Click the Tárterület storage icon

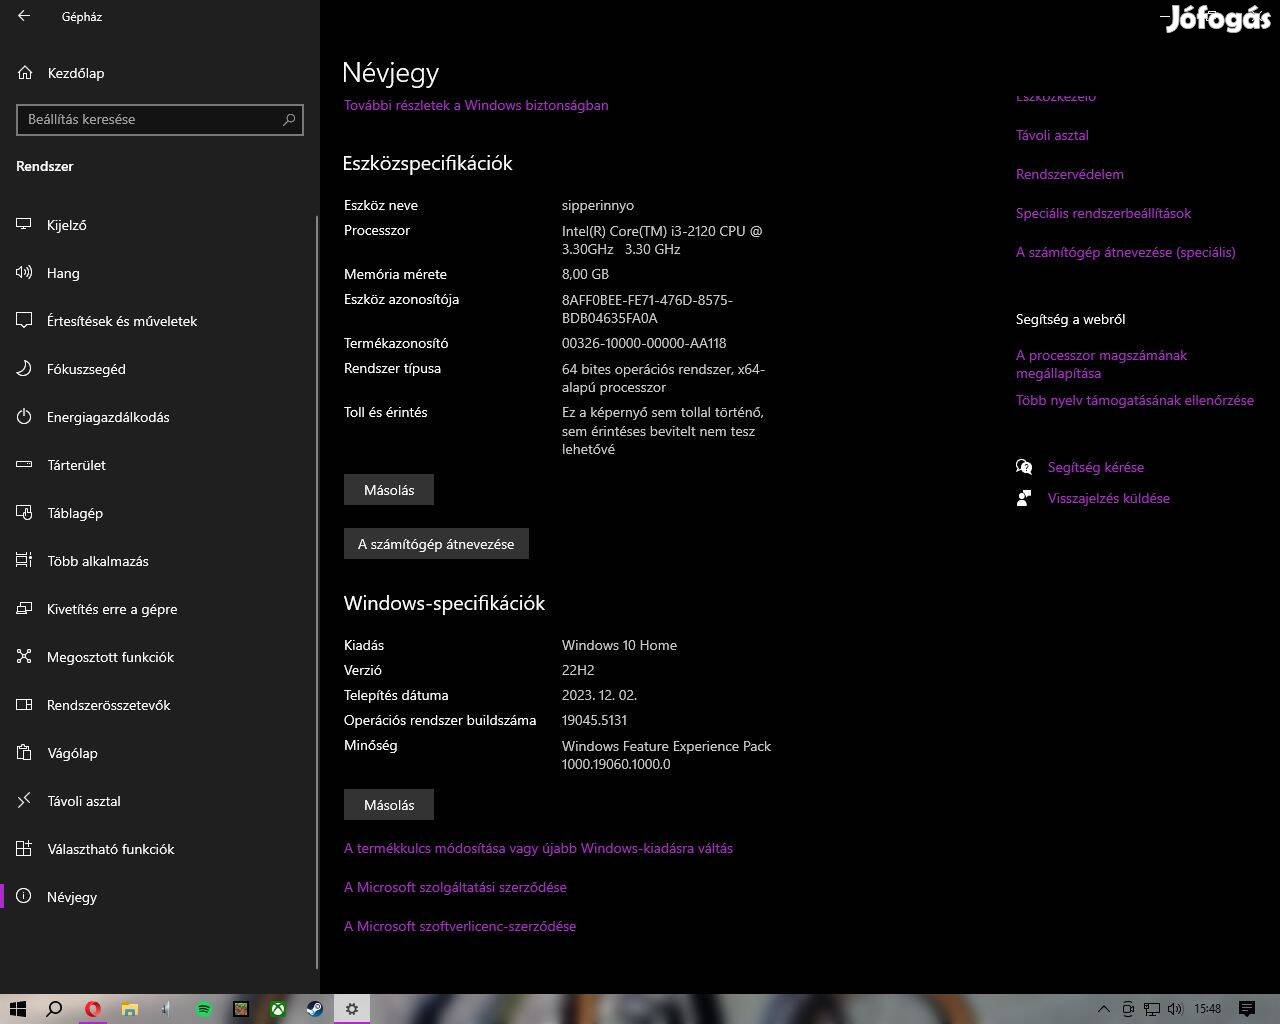click(25, 465)
